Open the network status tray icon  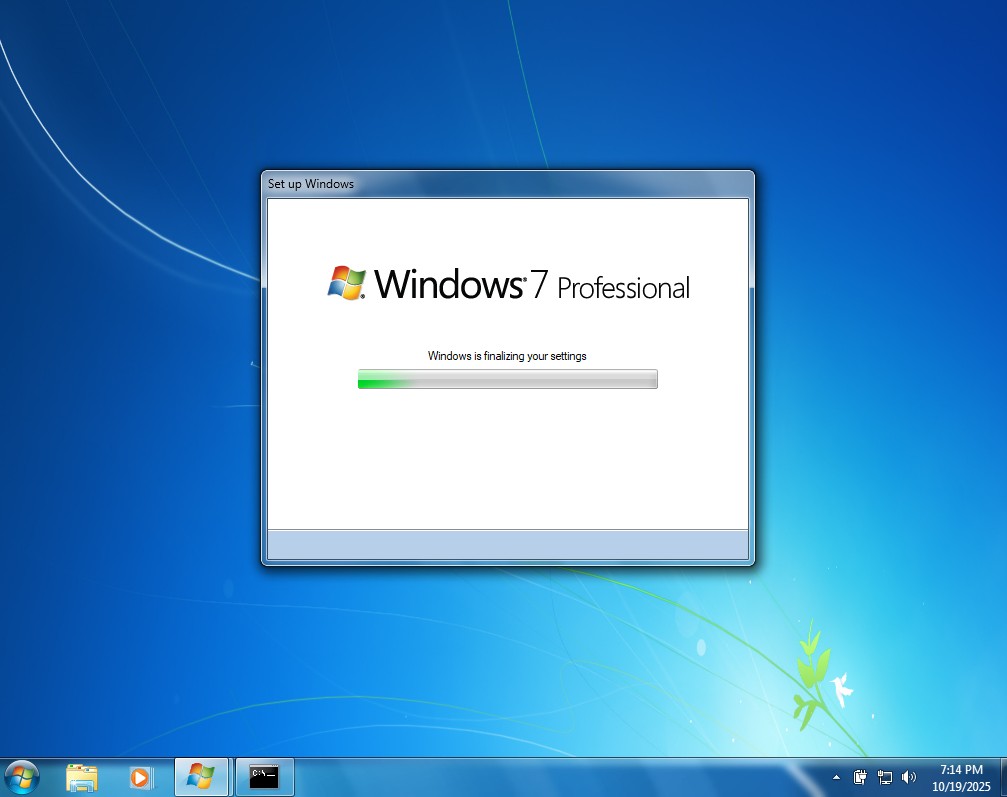885,777
